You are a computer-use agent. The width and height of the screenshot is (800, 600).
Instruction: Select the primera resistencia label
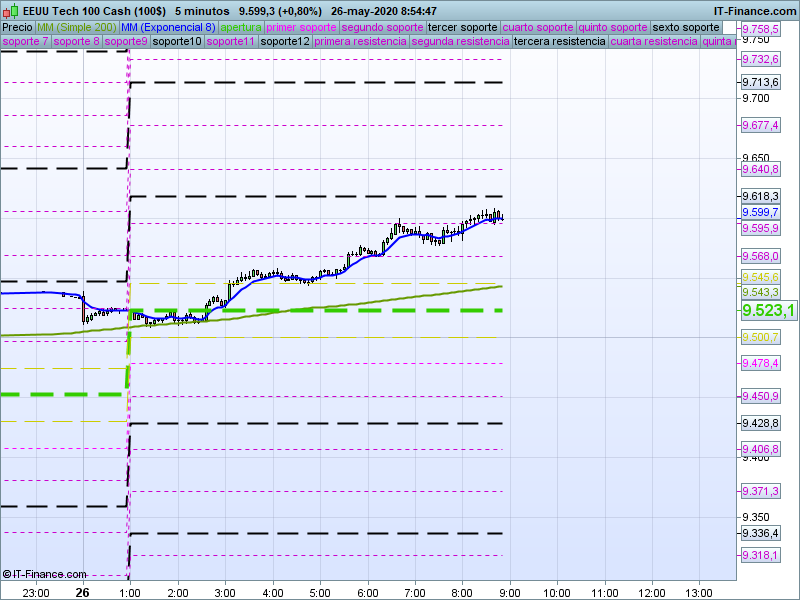pos(360,42)
